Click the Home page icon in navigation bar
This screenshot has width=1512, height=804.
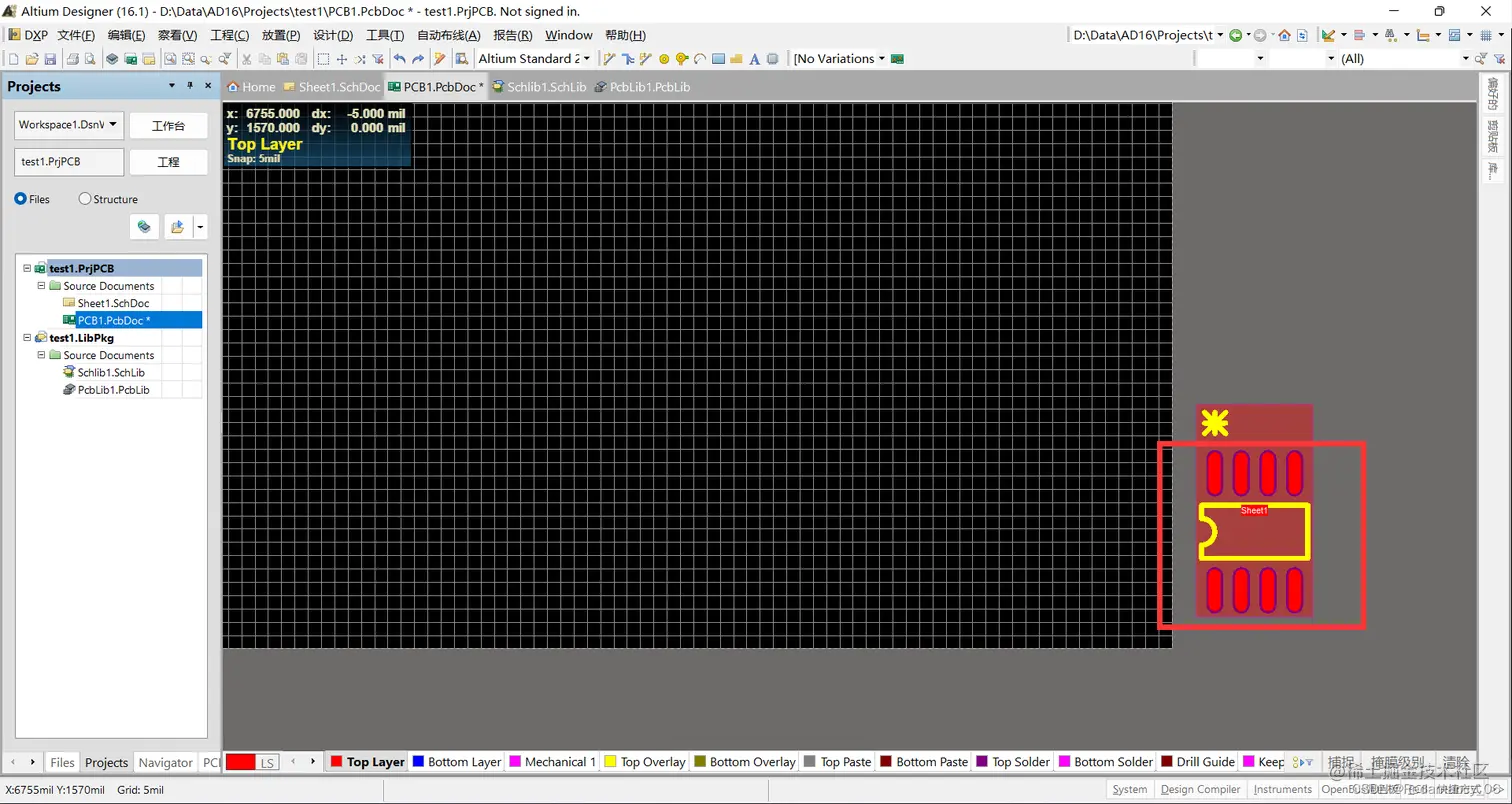click(1284, 35)
